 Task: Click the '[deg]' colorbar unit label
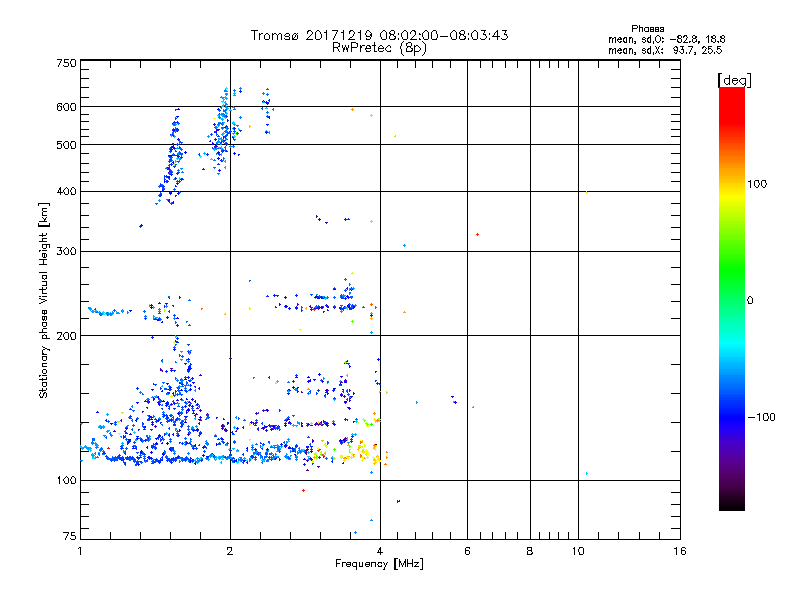[734, 80]
